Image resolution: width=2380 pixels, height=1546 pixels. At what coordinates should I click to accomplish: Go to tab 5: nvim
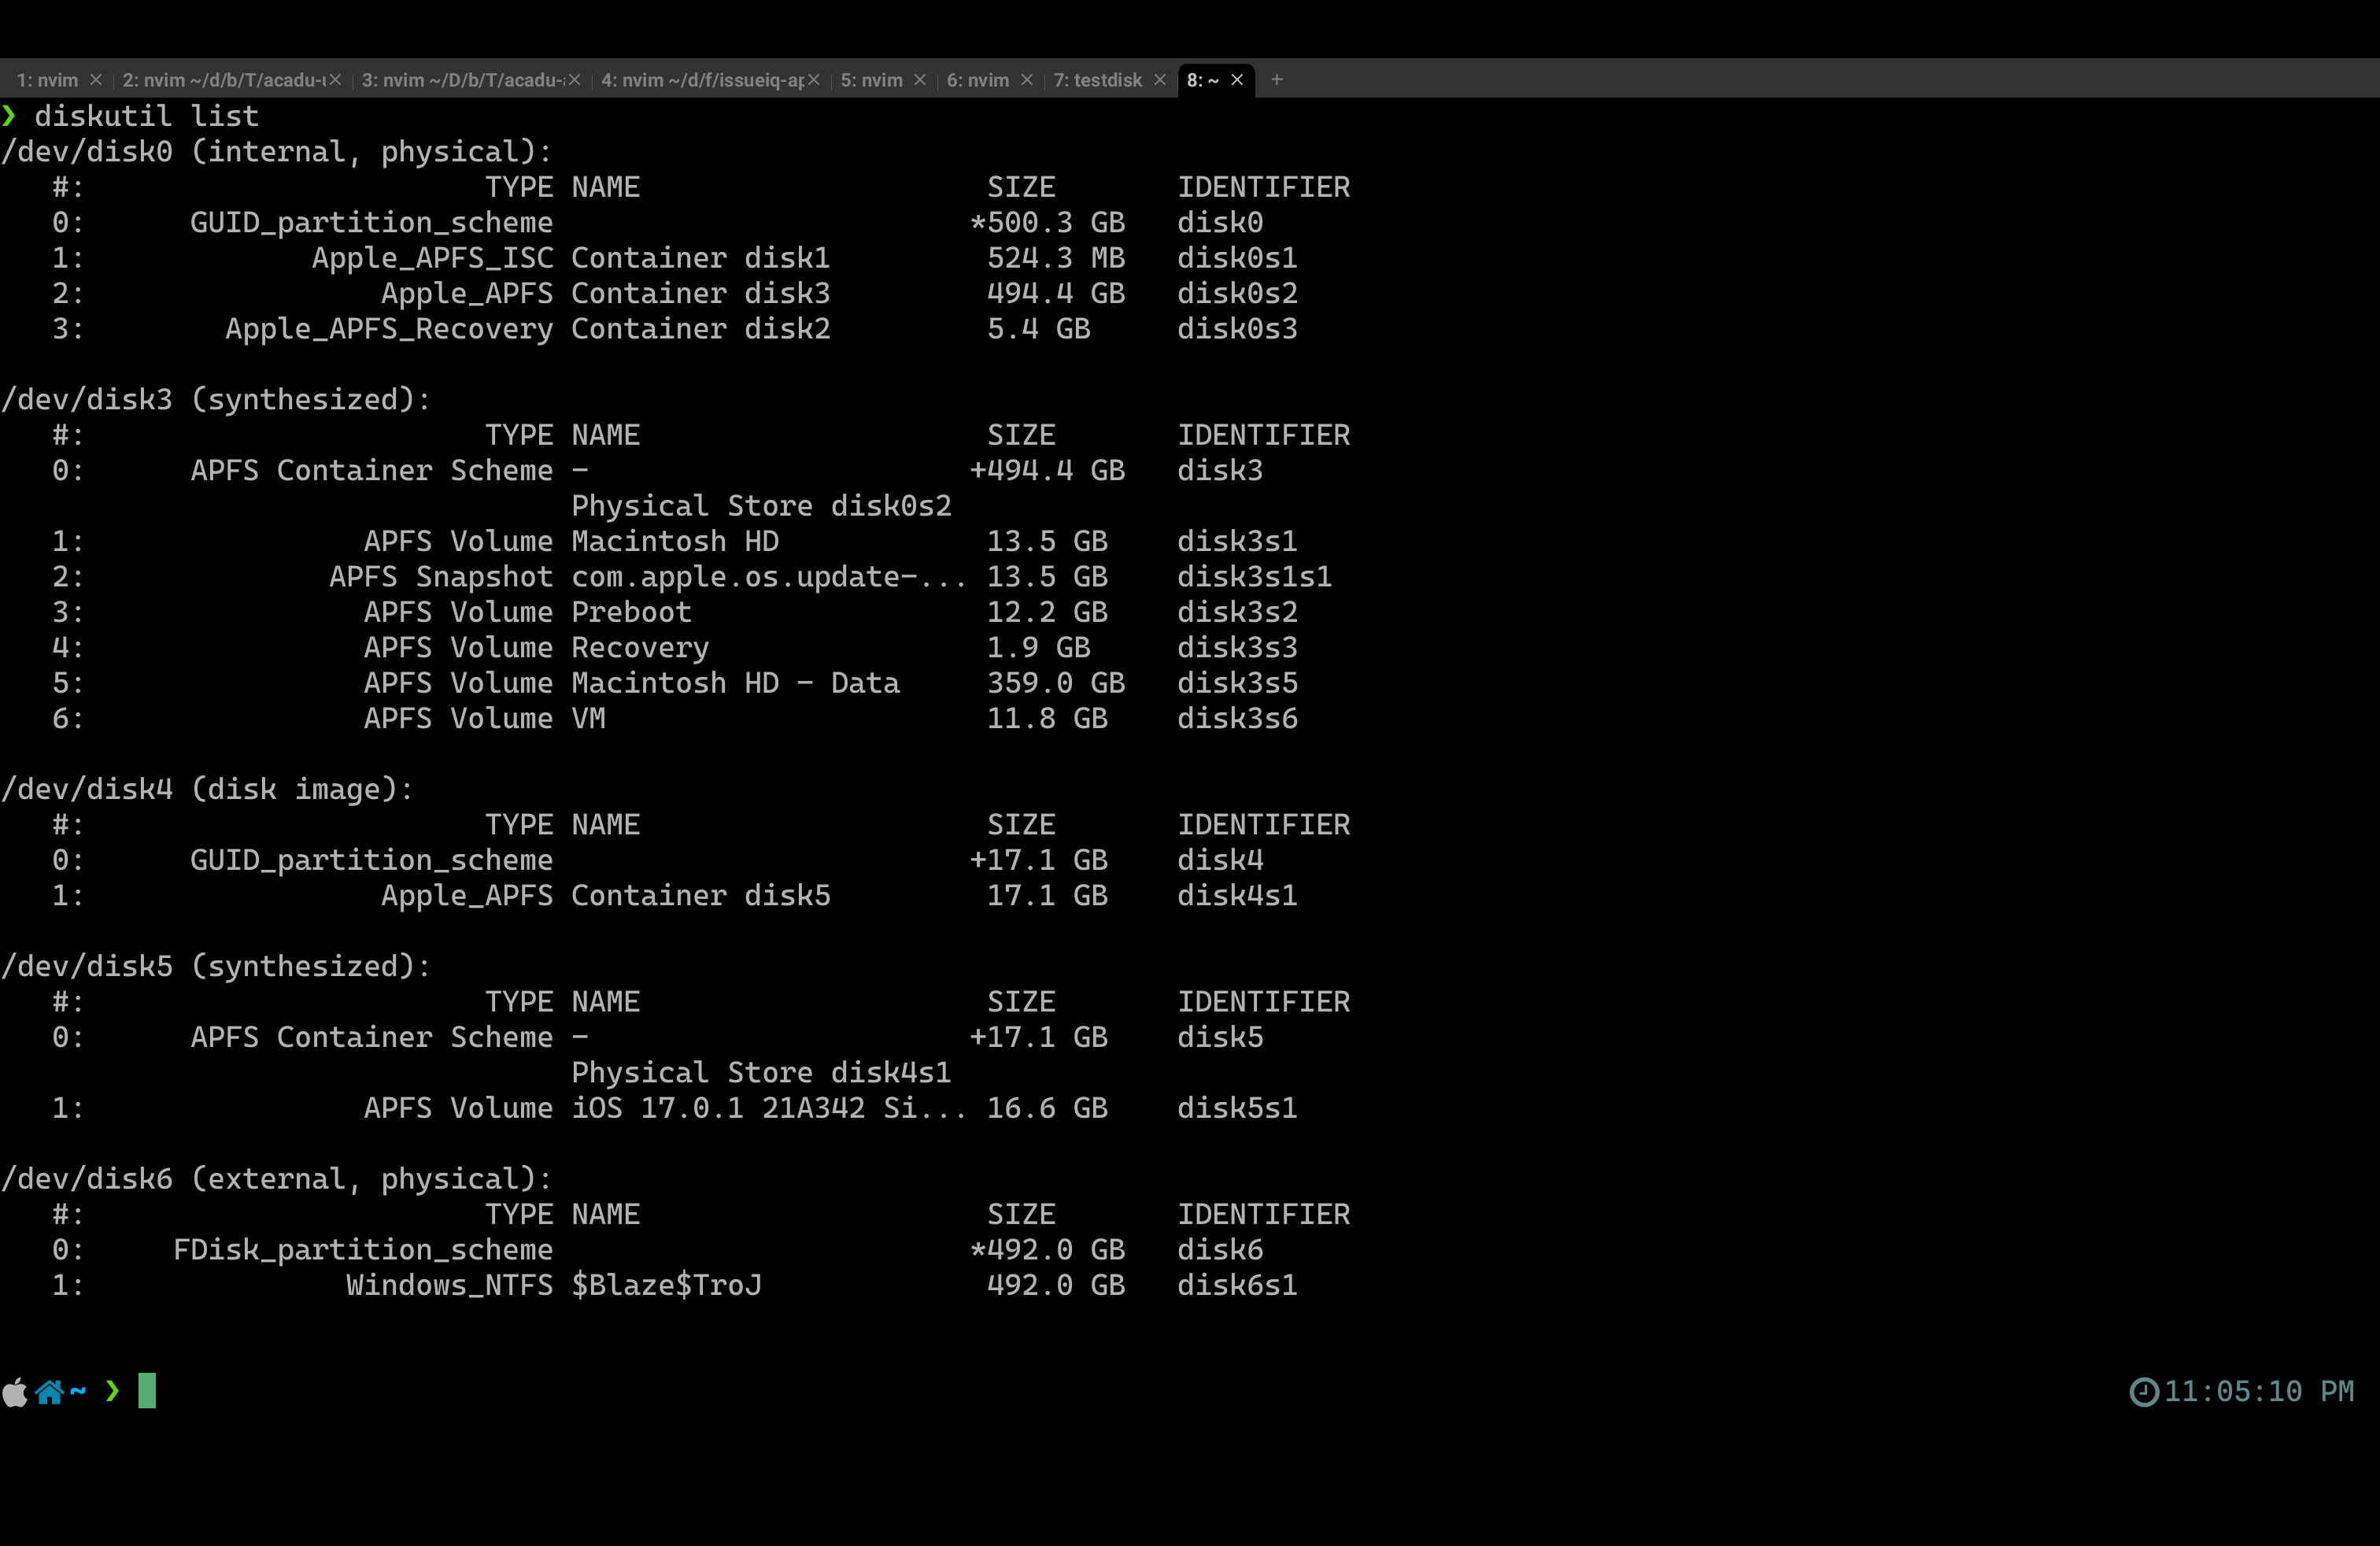click(871, 80)
